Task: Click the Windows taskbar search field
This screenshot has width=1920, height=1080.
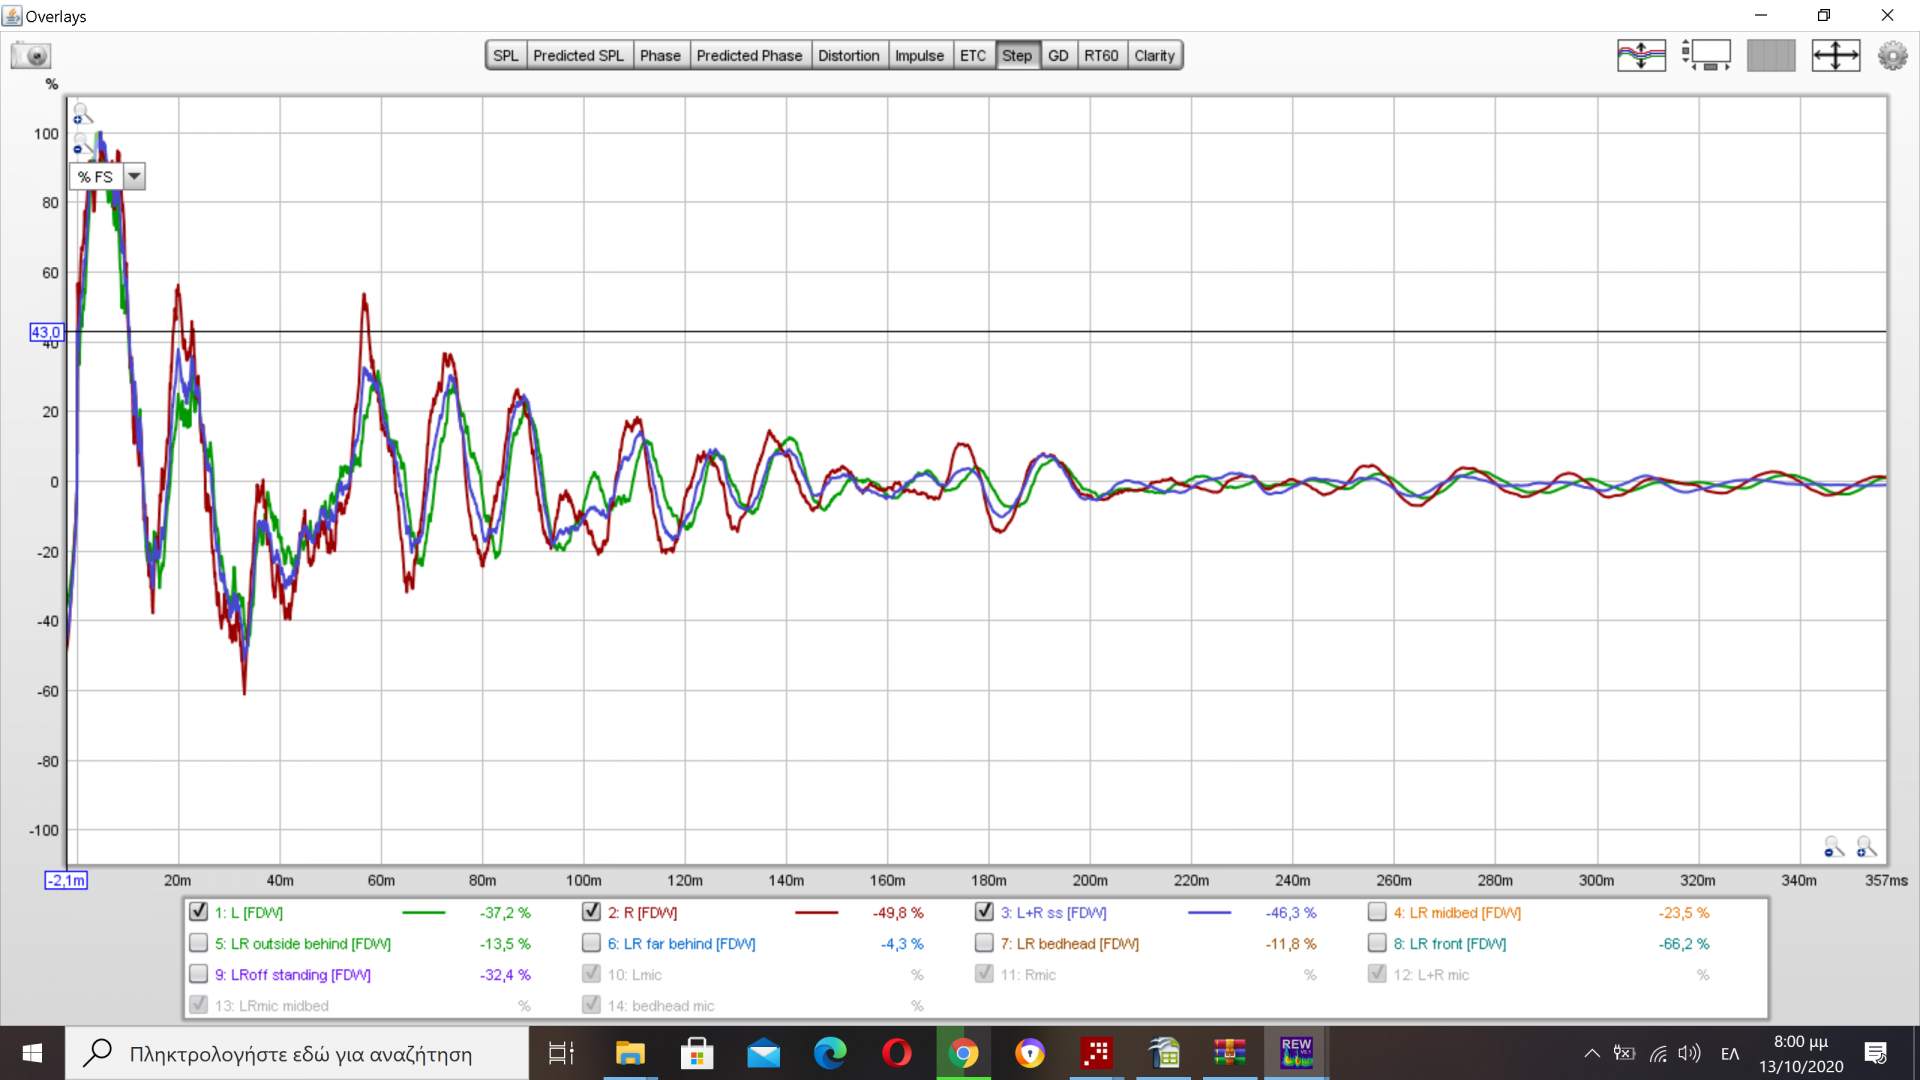Action: pos(297,1053)
